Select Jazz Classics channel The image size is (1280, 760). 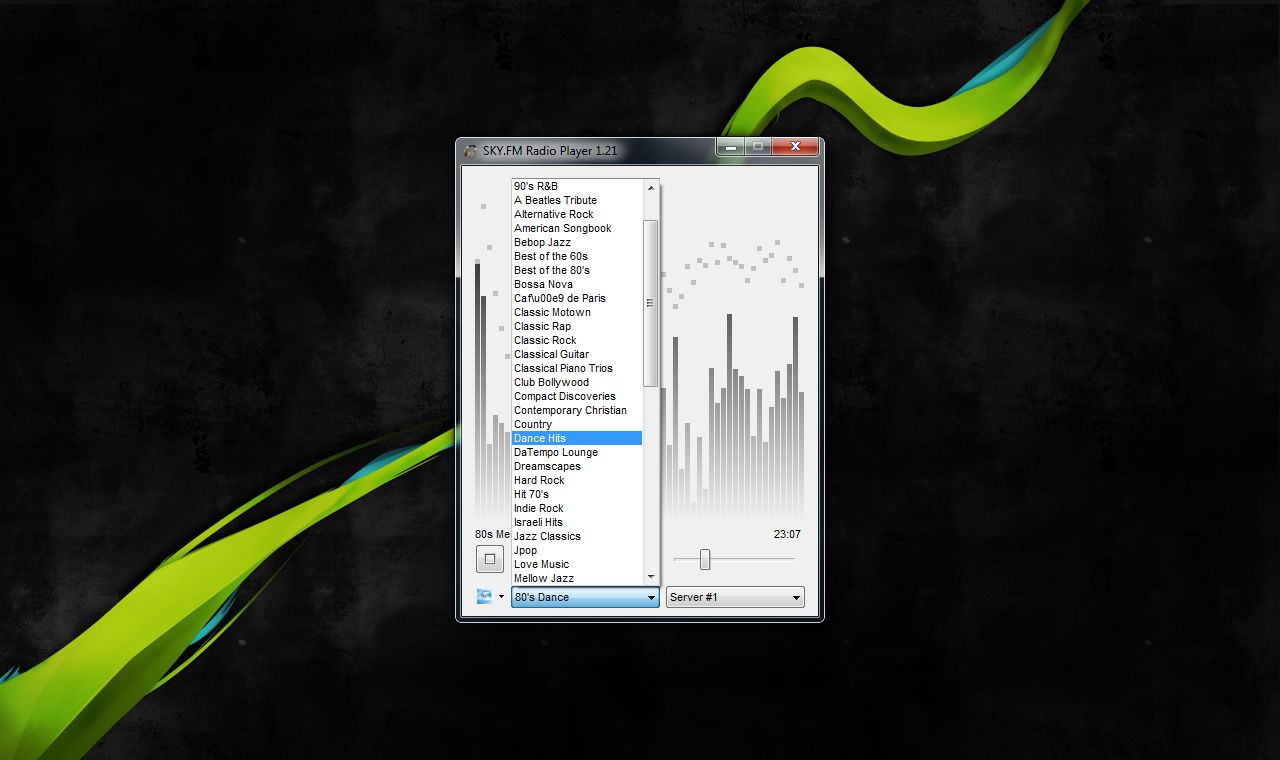tap(576, 536)
